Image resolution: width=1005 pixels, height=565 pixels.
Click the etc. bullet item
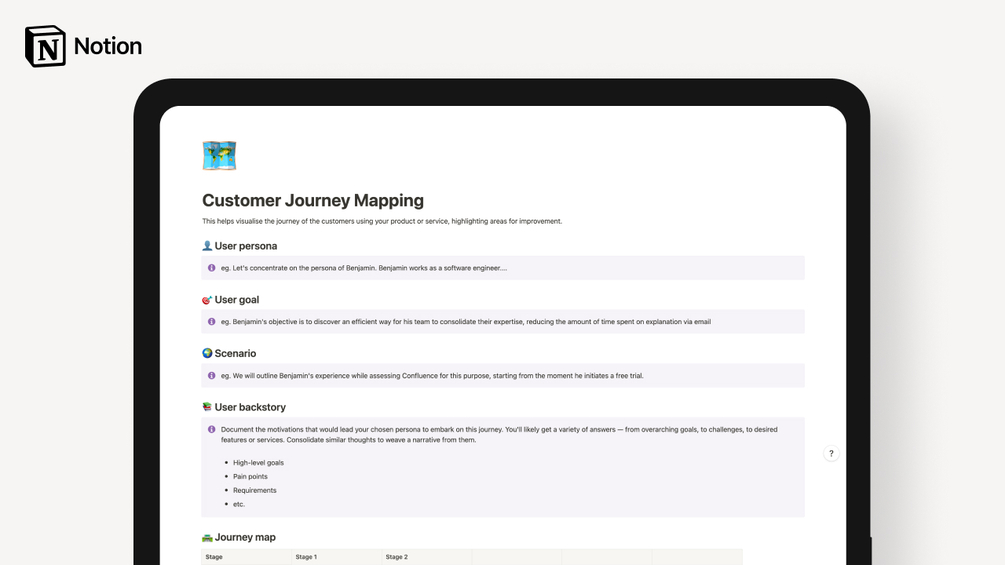click(x=238, y=505)
